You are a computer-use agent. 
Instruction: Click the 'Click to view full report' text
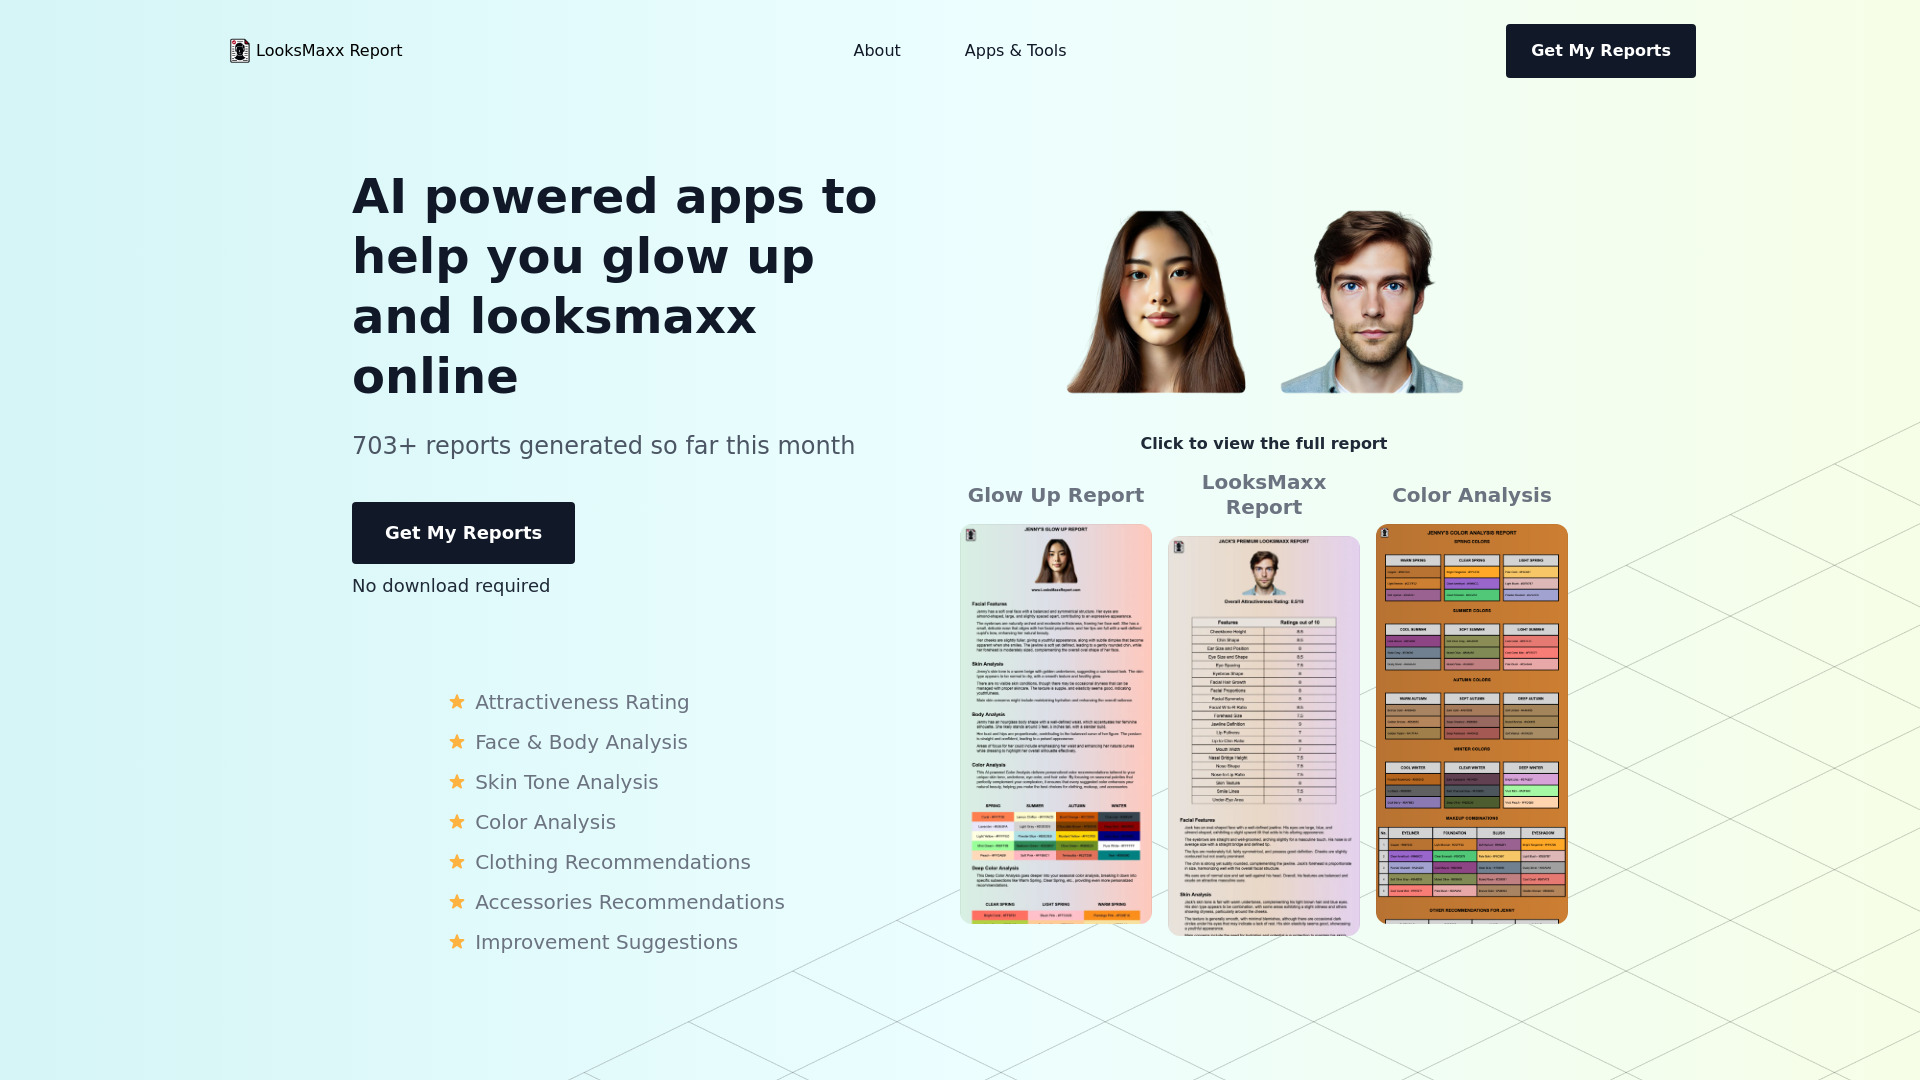coord(1263,443)
